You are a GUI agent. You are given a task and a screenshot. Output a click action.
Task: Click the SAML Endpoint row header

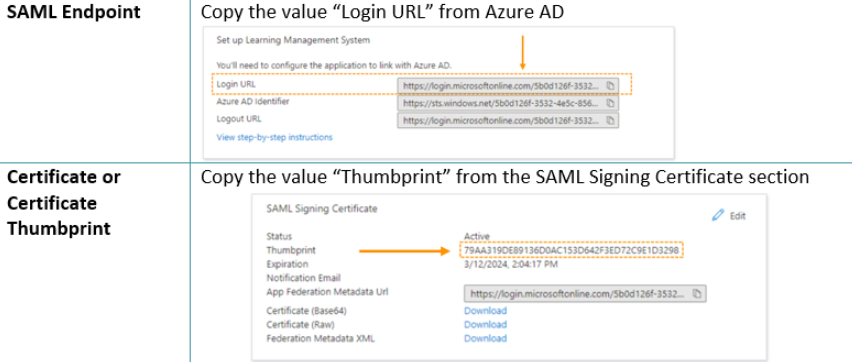coord(73,12)
